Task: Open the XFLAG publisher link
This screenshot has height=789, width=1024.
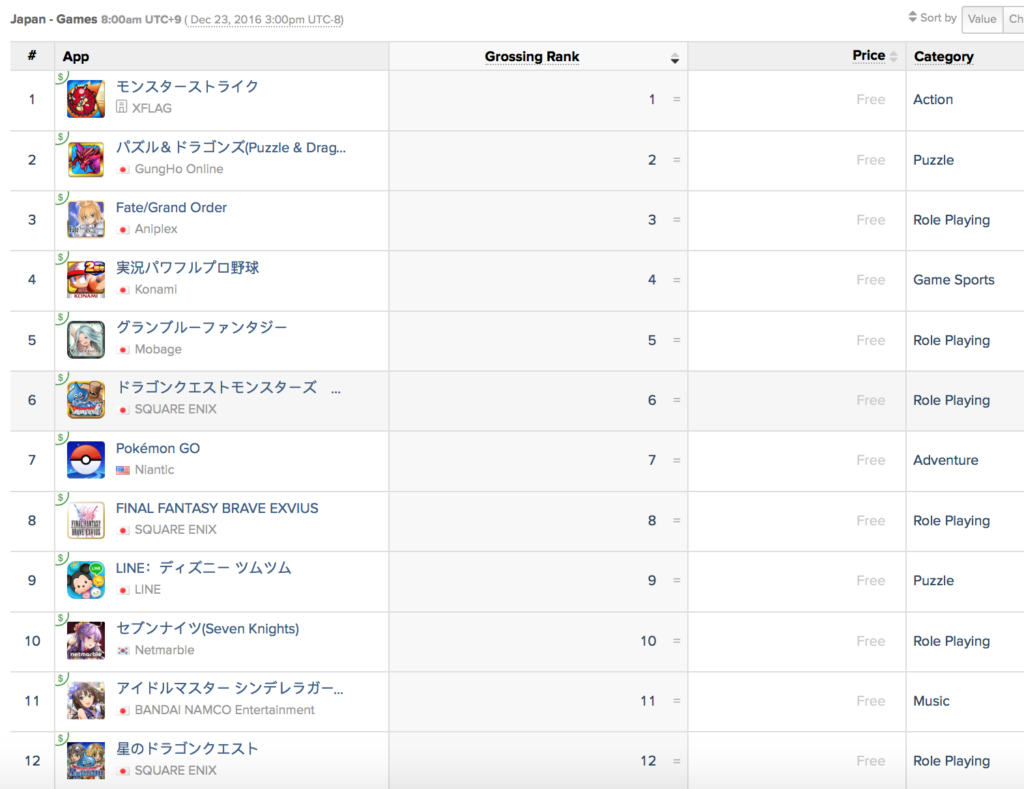Action: 152,108
